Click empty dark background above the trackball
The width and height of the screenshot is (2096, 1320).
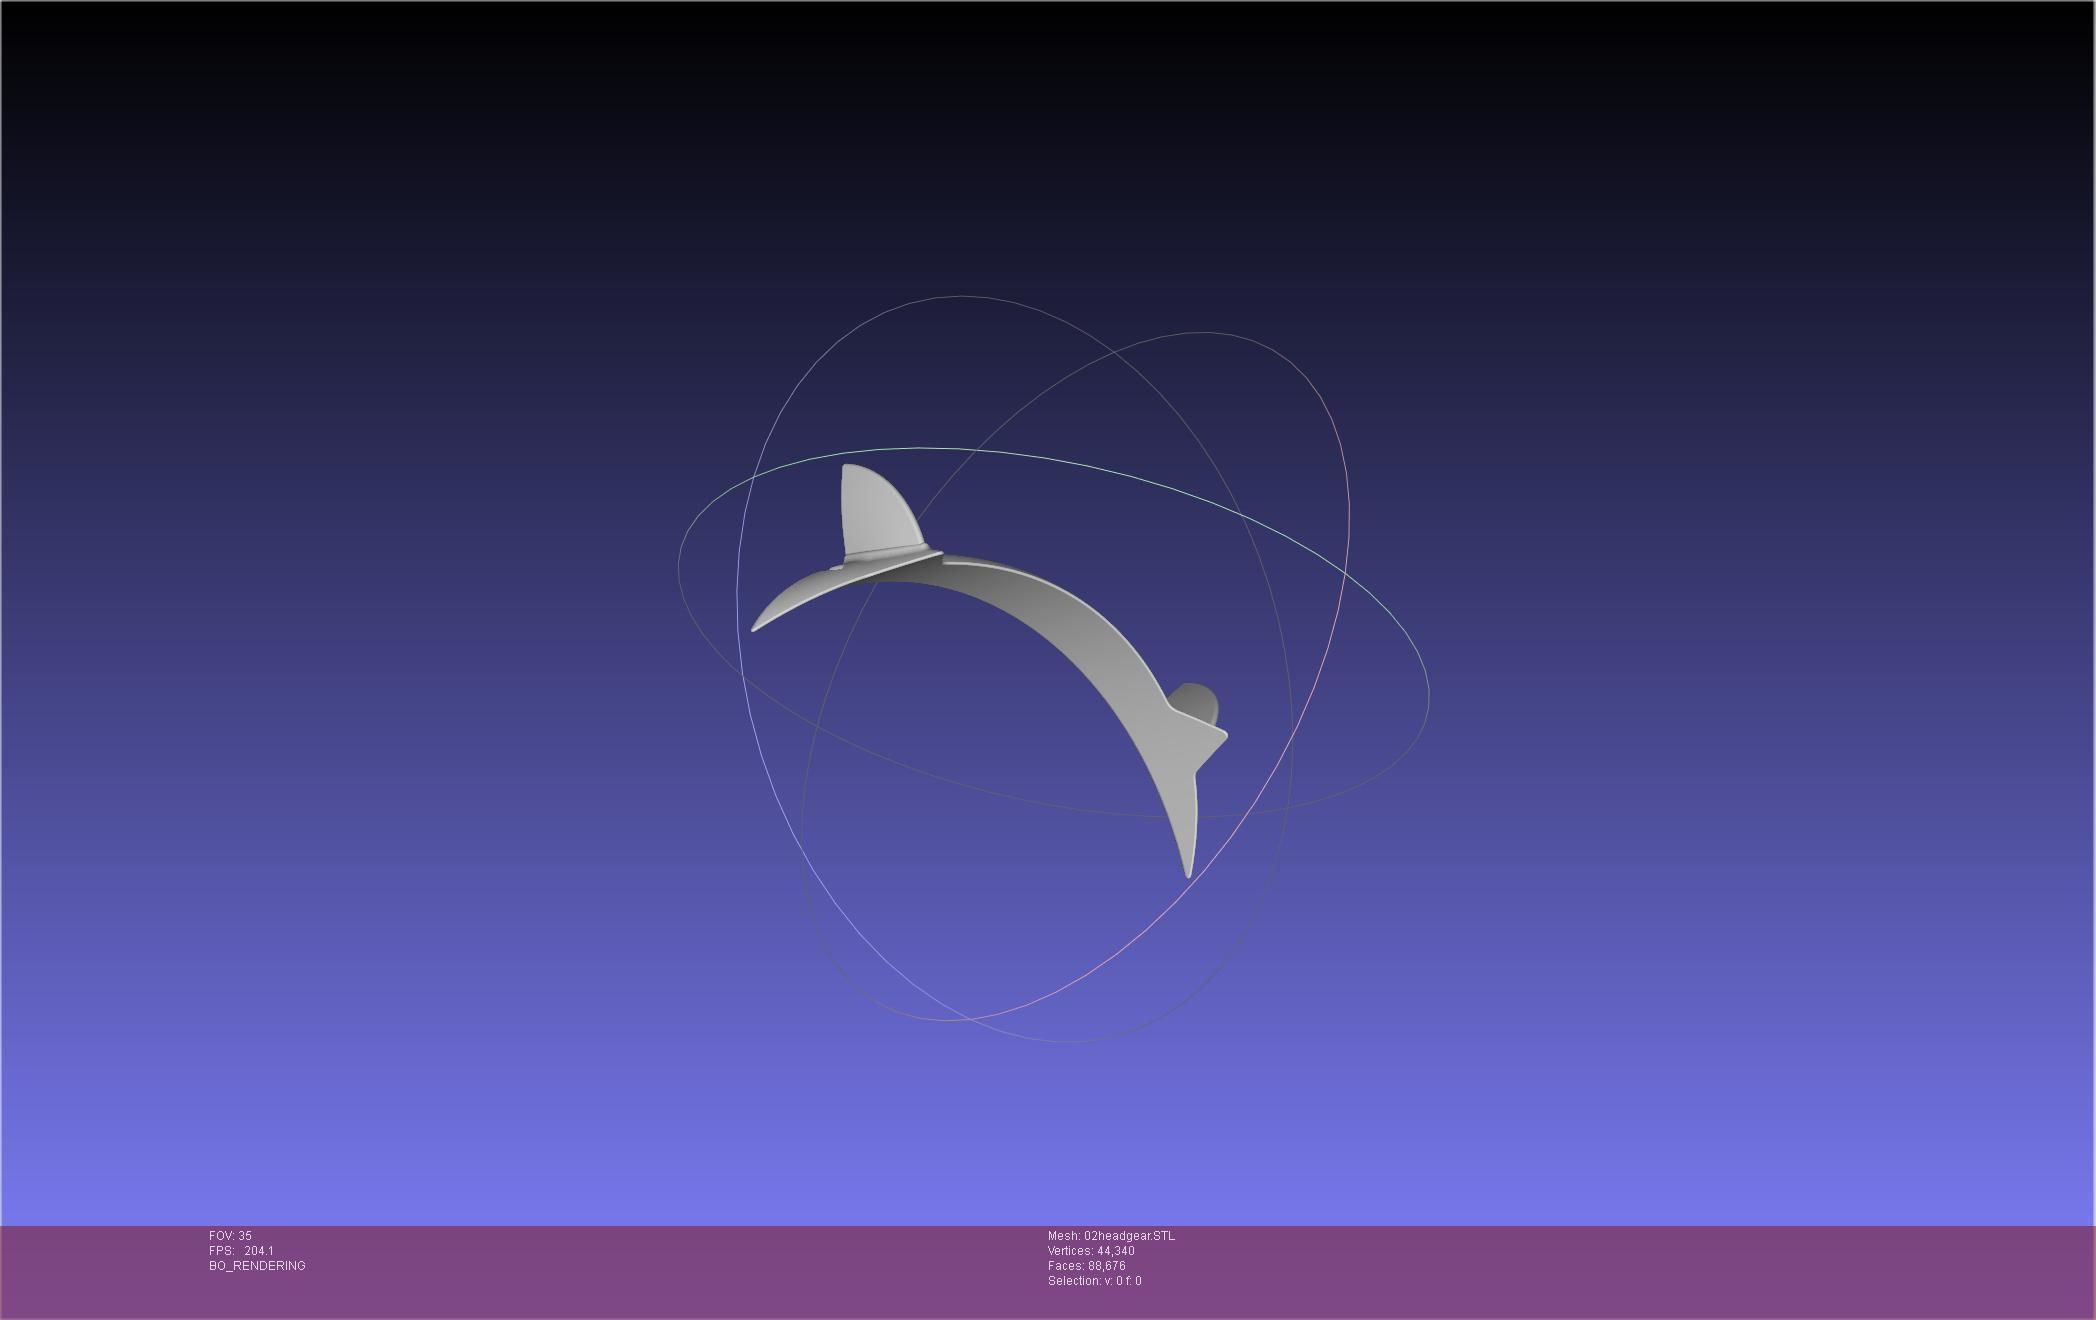click(x=1050, y=150)
